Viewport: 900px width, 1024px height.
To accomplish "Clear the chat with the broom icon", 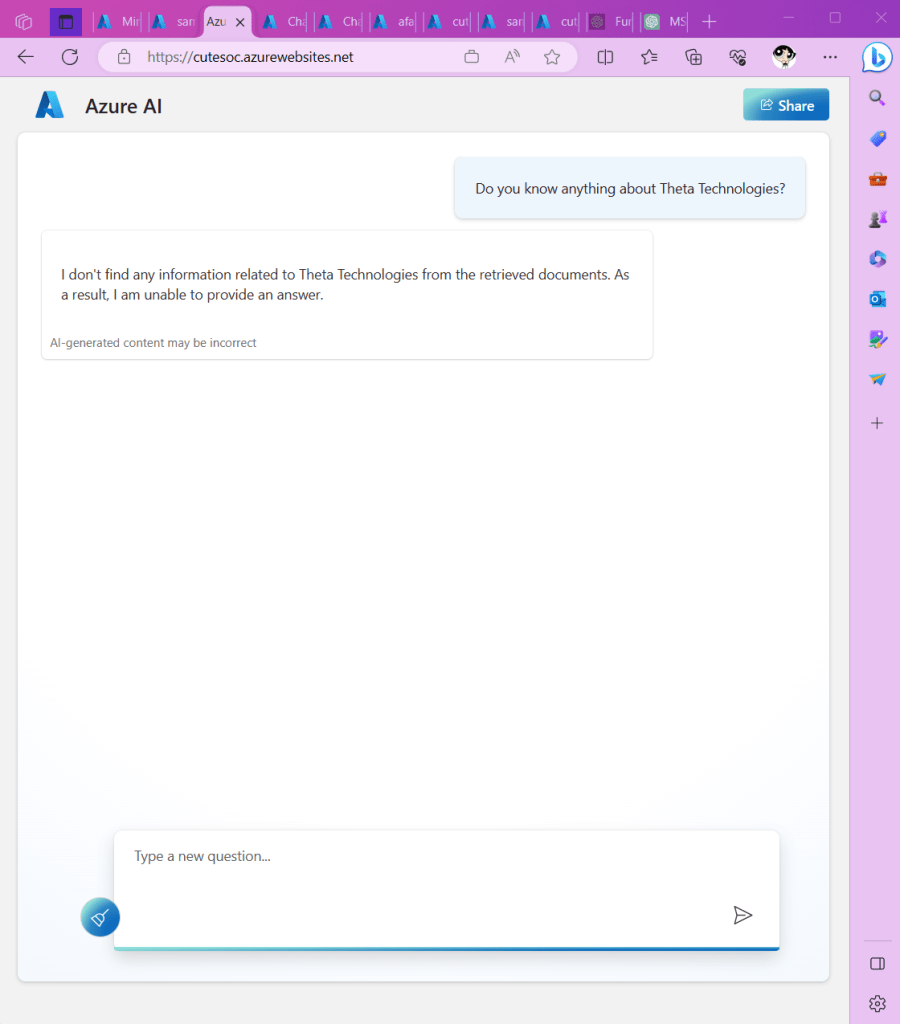I will 100,917.
